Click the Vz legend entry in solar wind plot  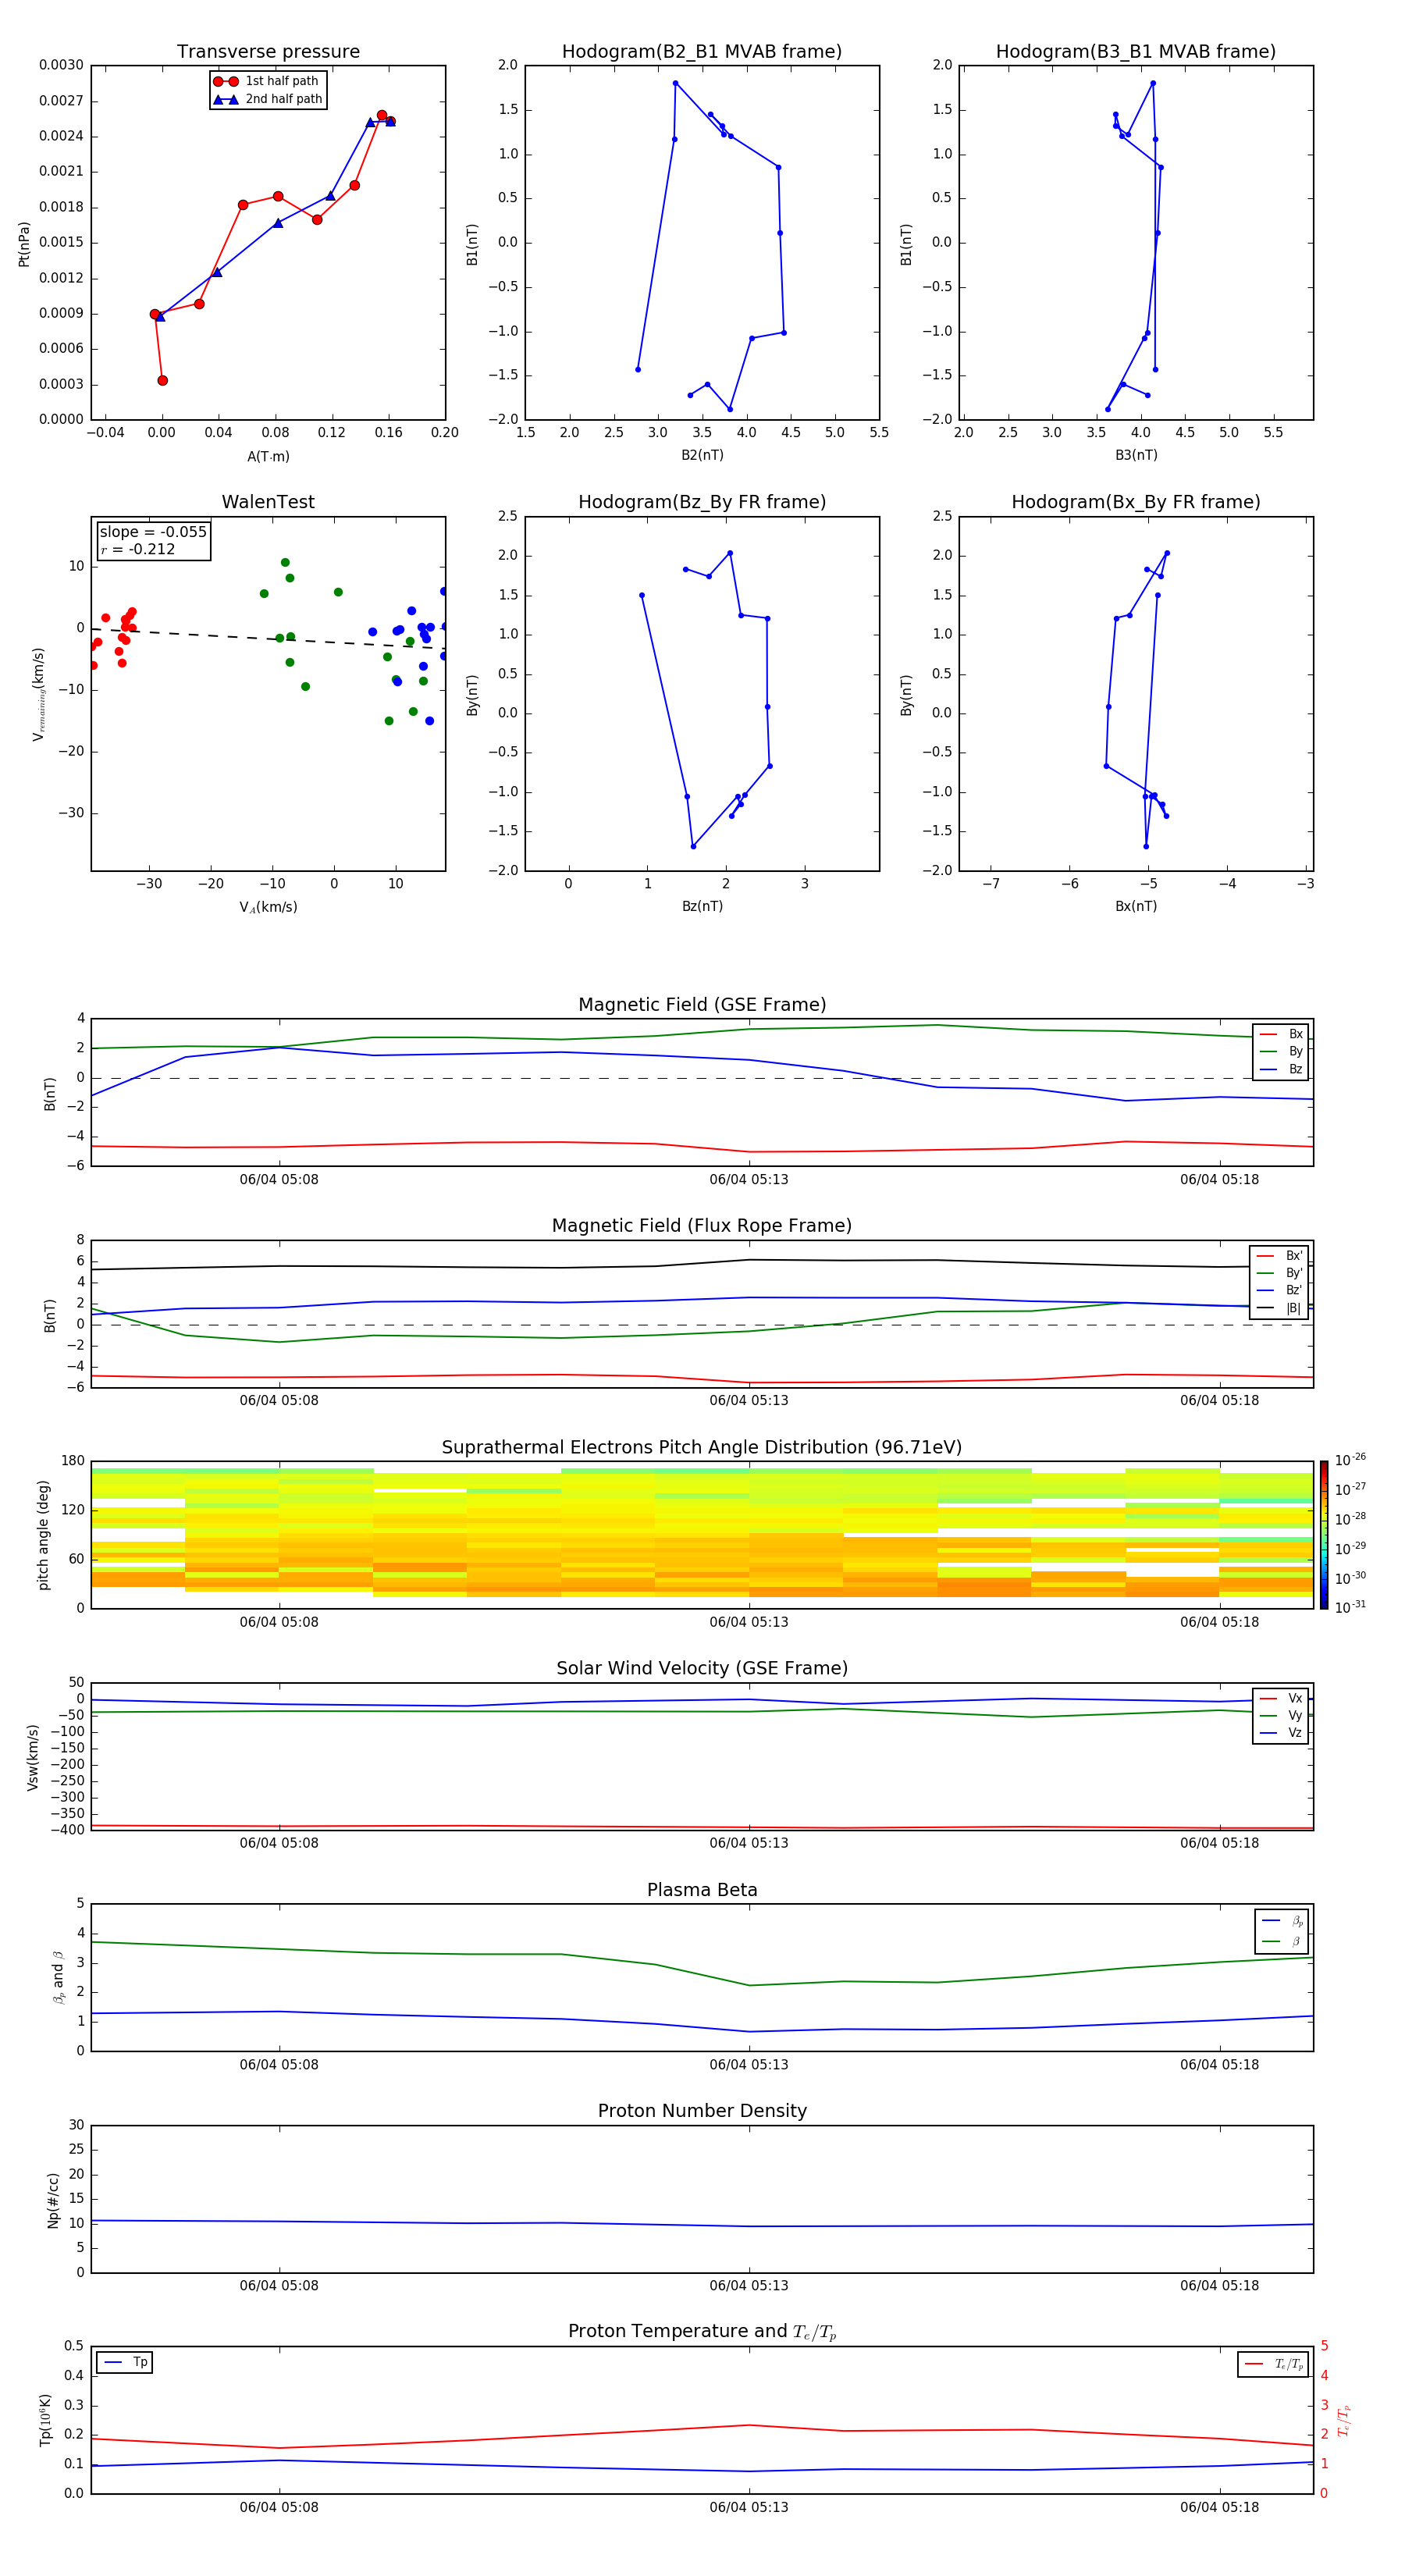(x=1281, y=1733)
